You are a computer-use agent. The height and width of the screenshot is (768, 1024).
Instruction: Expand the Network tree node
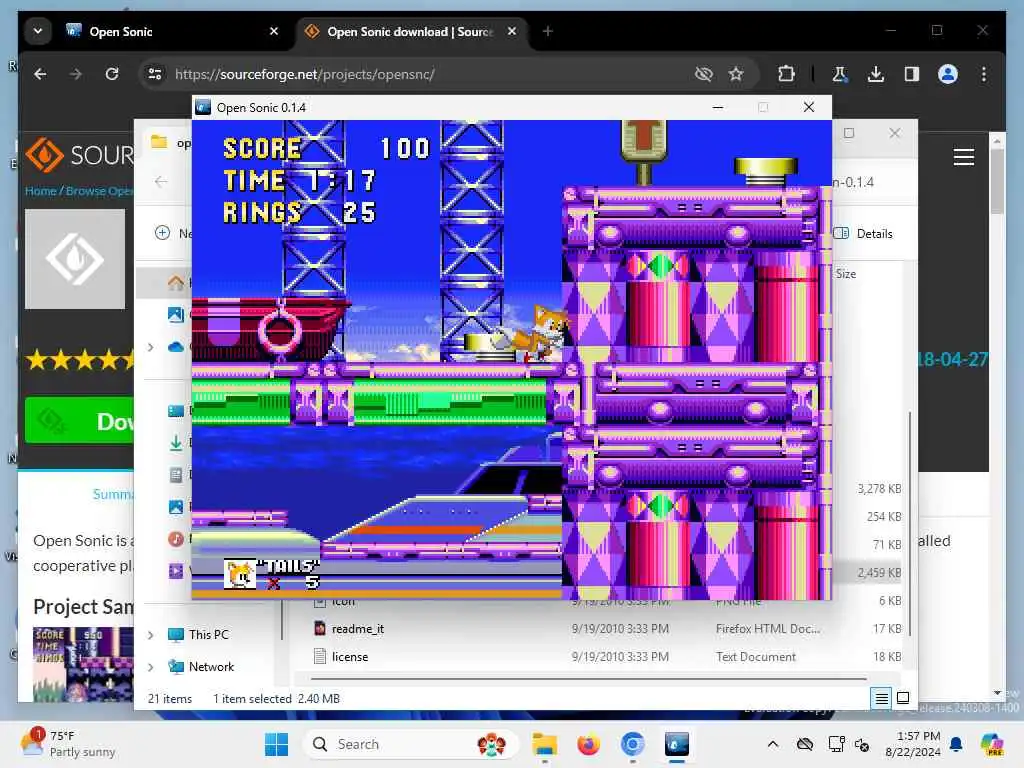pyautogui.click(x=151, y=667)
